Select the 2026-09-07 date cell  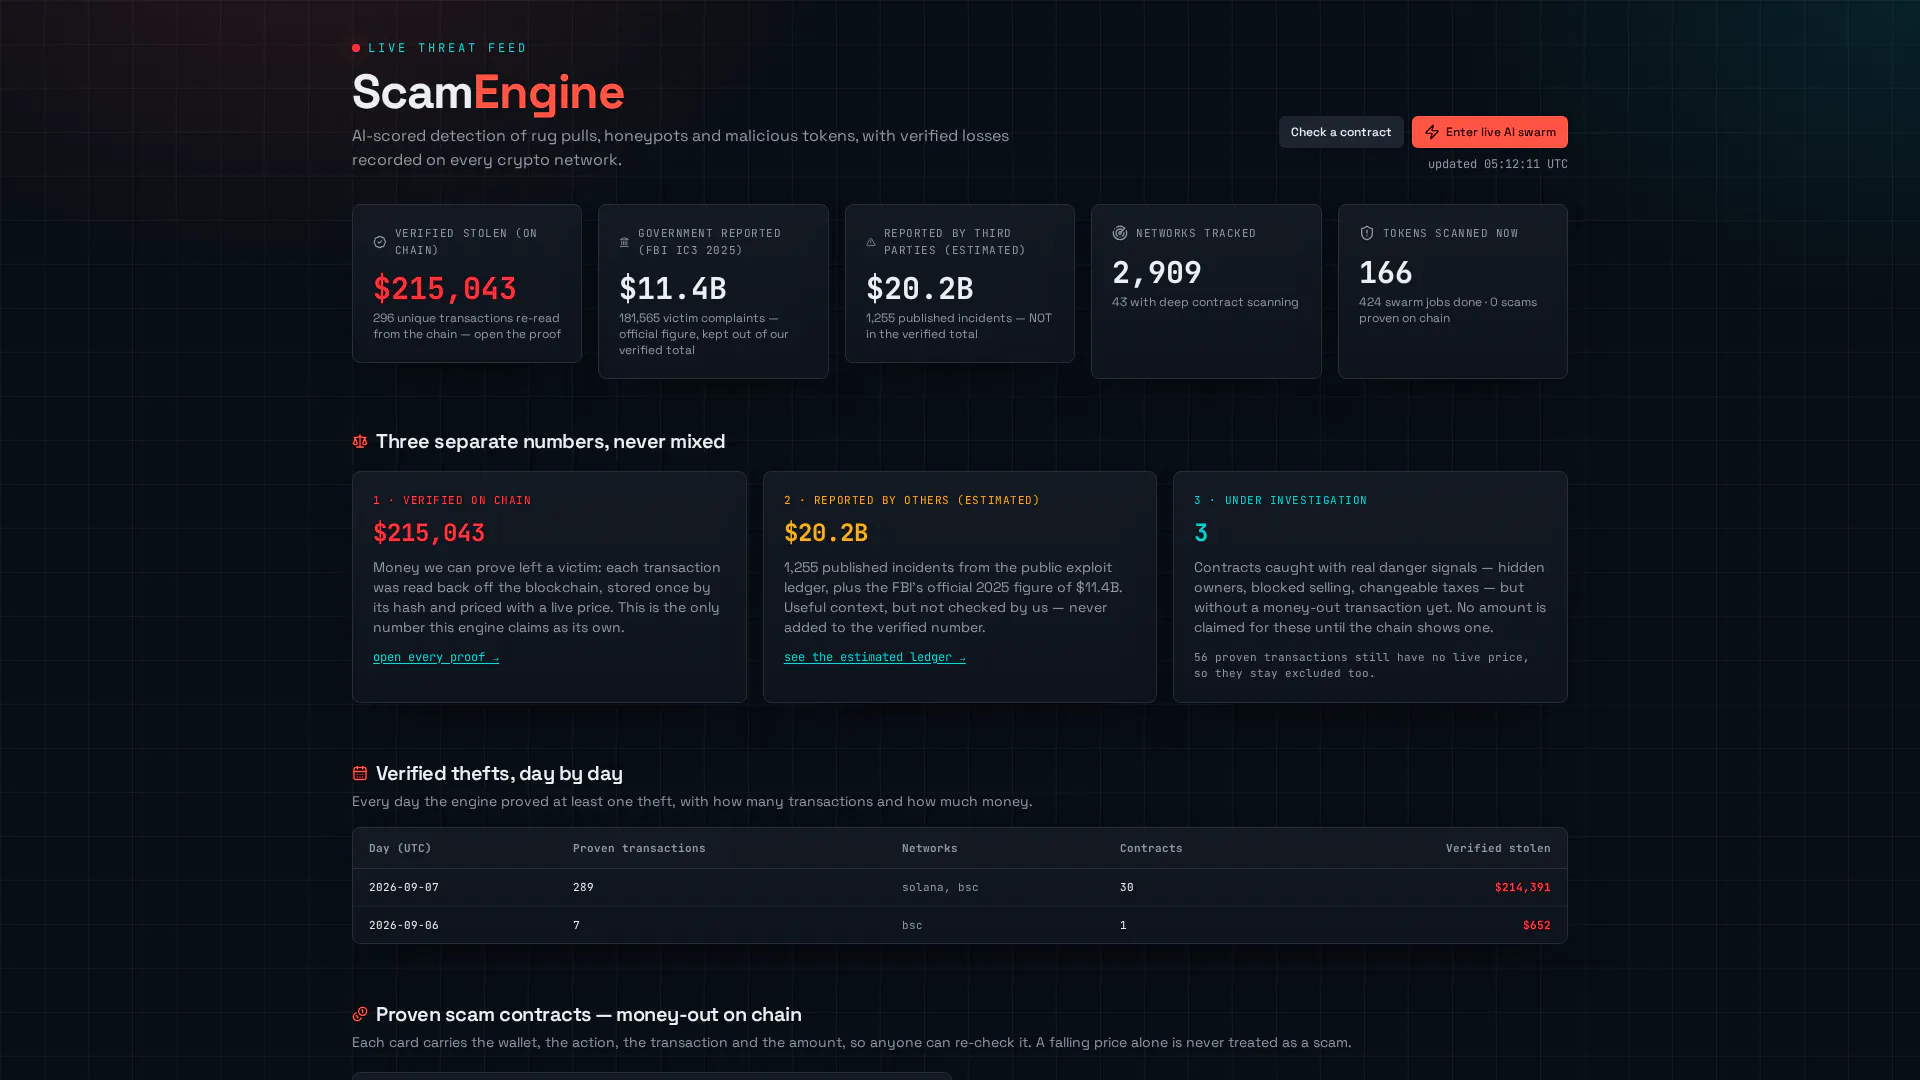404,887
